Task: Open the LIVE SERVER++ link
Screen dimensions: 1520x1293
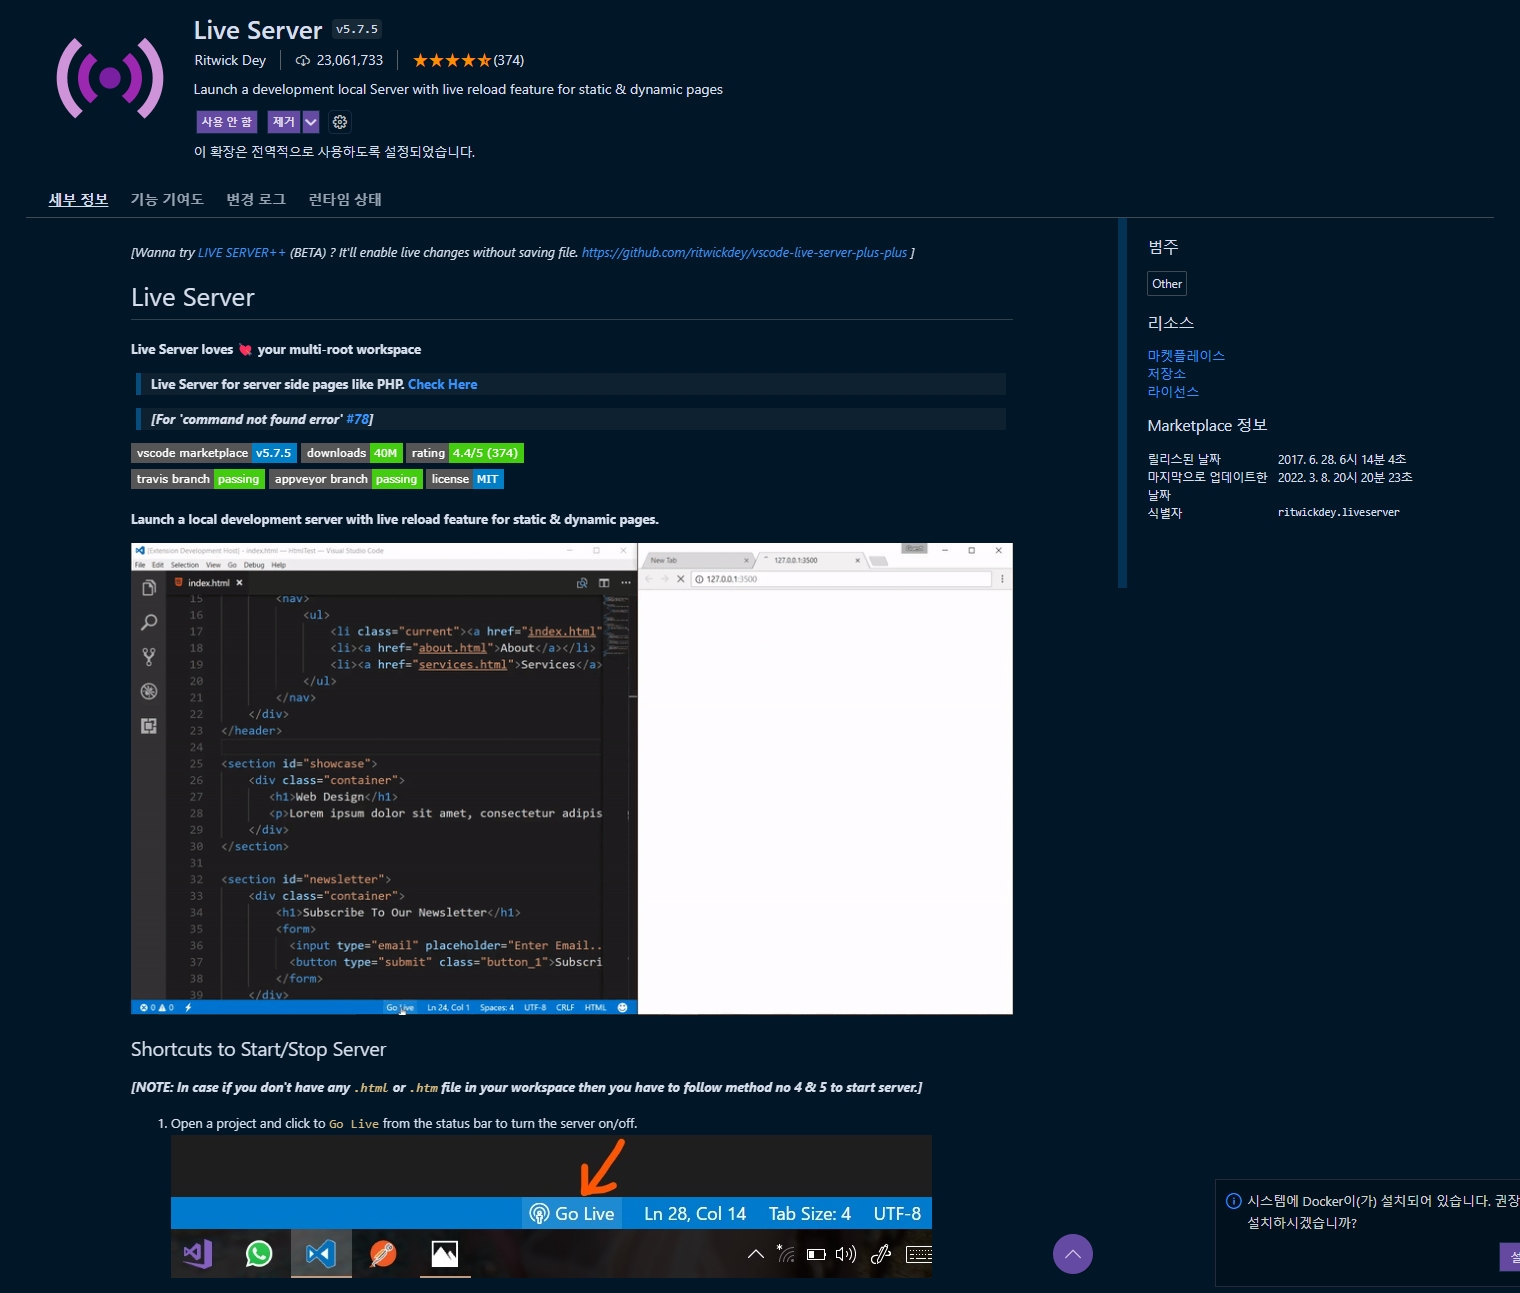Action: tap(242, 253)
